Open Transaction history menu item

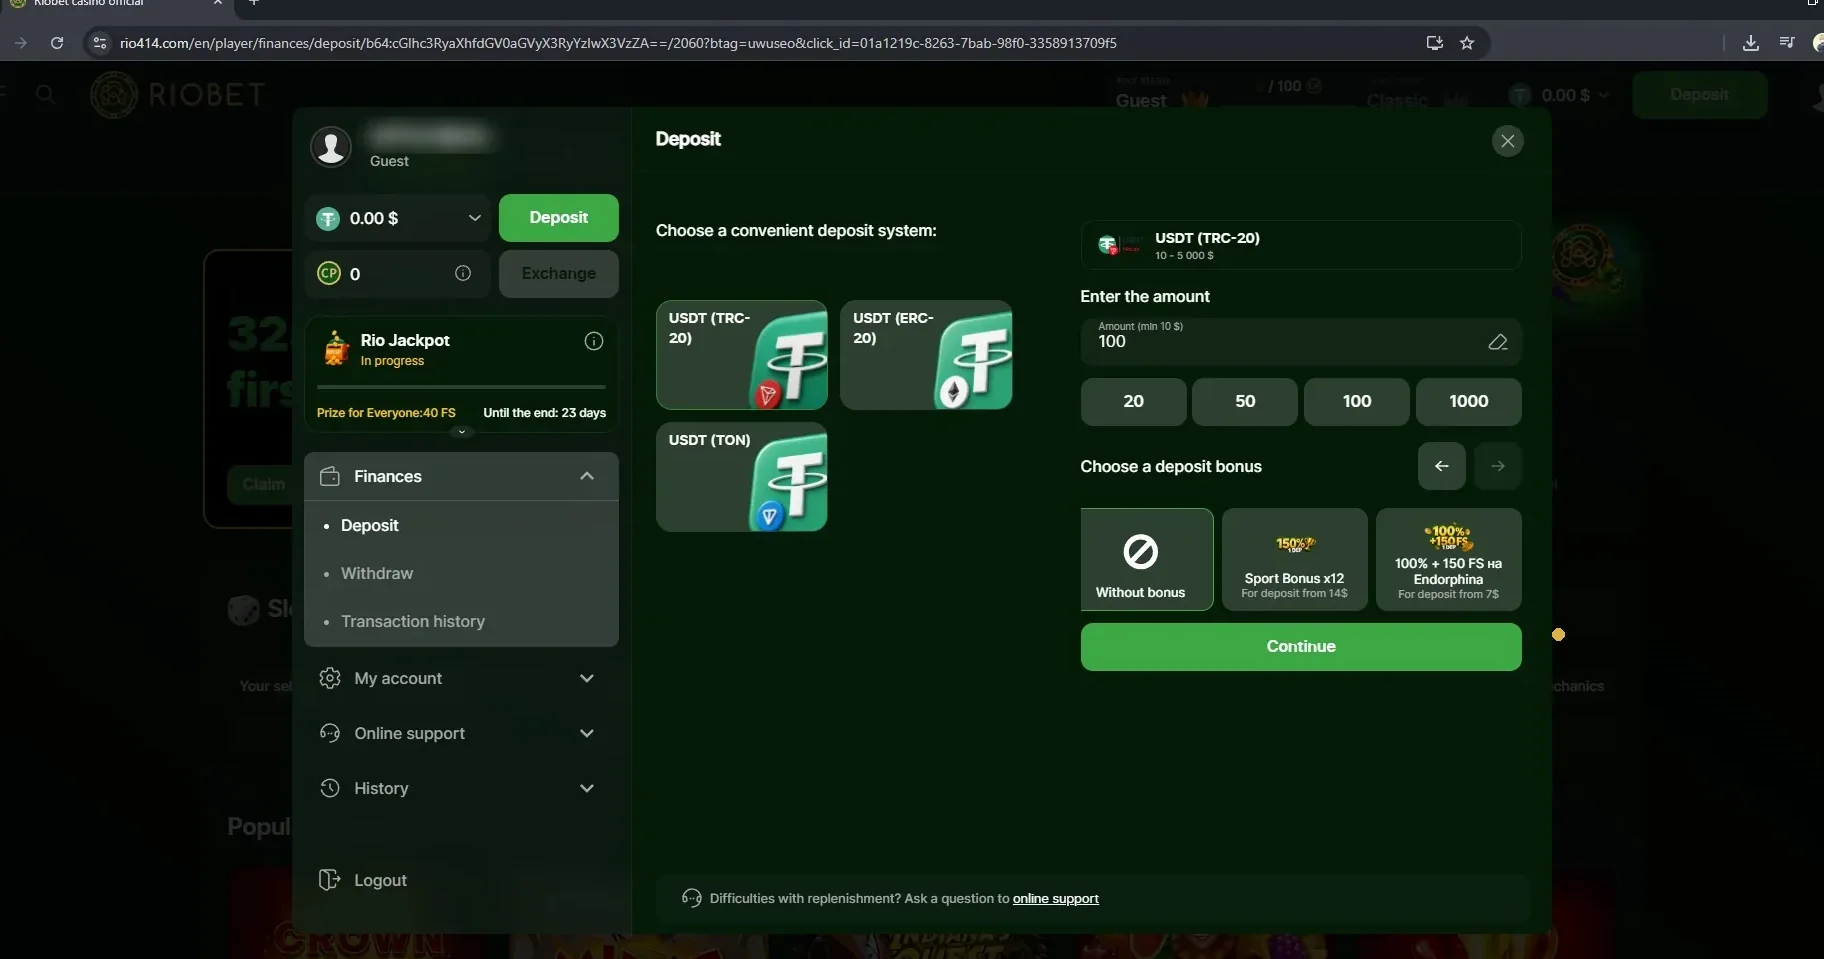point(413,621)
